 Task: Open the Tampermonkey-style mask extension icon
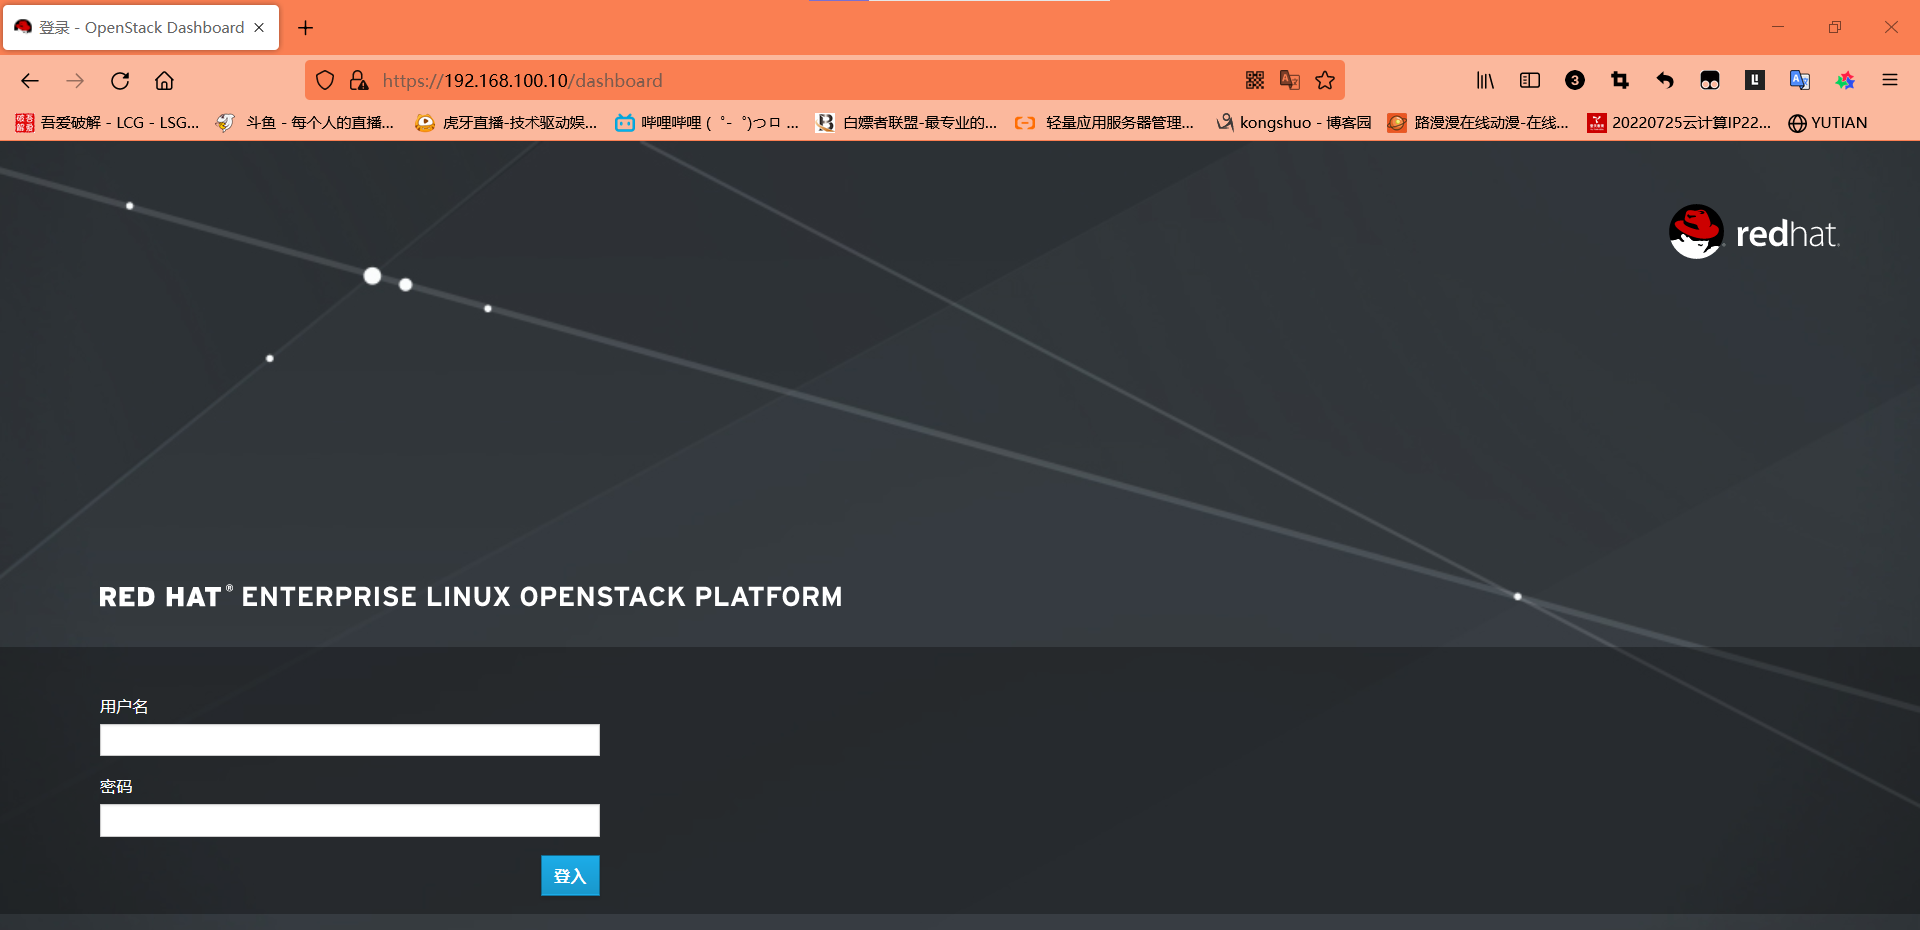(1710, 81)
